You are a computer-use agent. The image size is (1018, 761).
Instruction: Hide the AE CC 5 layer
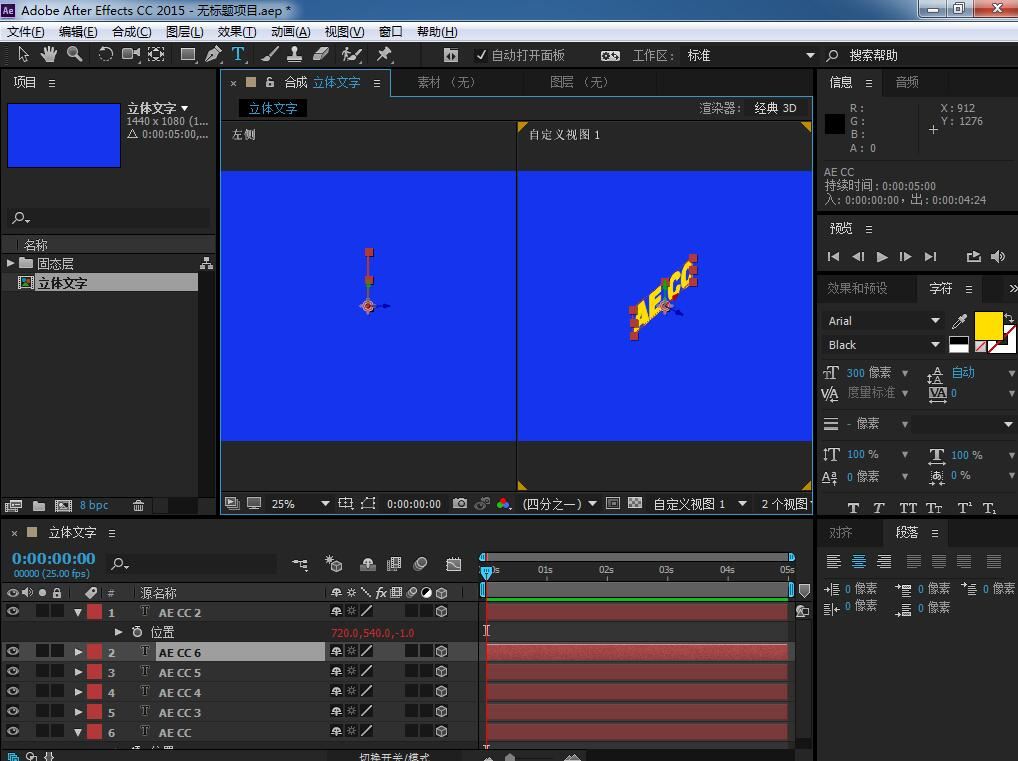12,671
